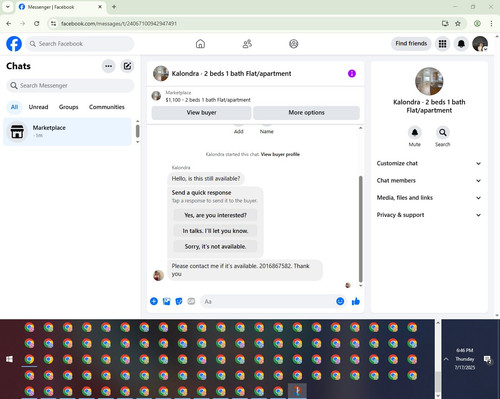Expand the Privacy & support section
Screen dimensions: 500x399
(429, 215)
